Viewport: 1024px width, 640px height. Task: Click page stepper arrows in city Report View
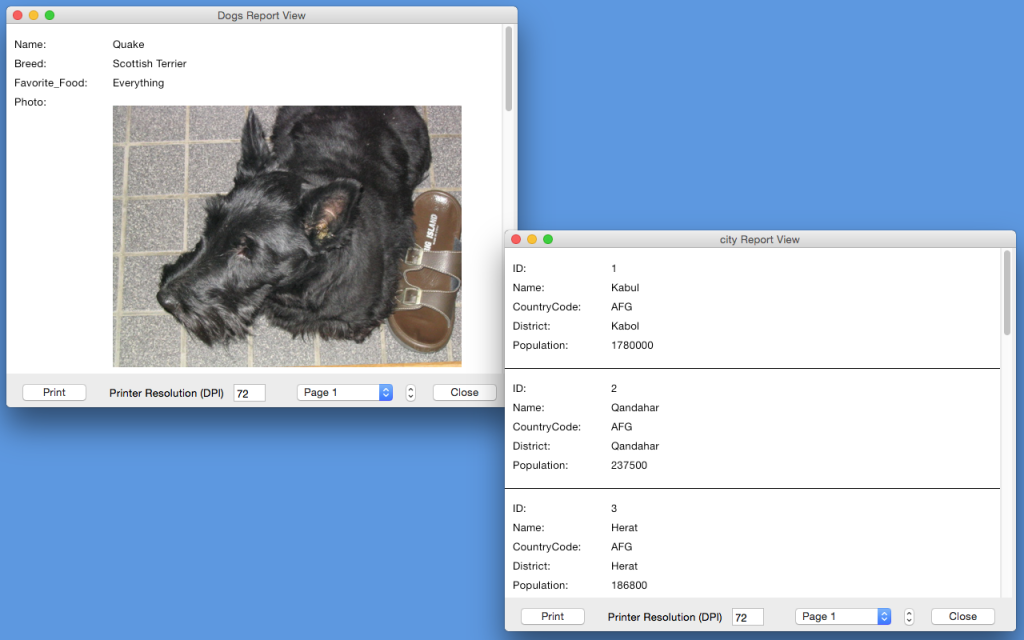click(908, 617)
